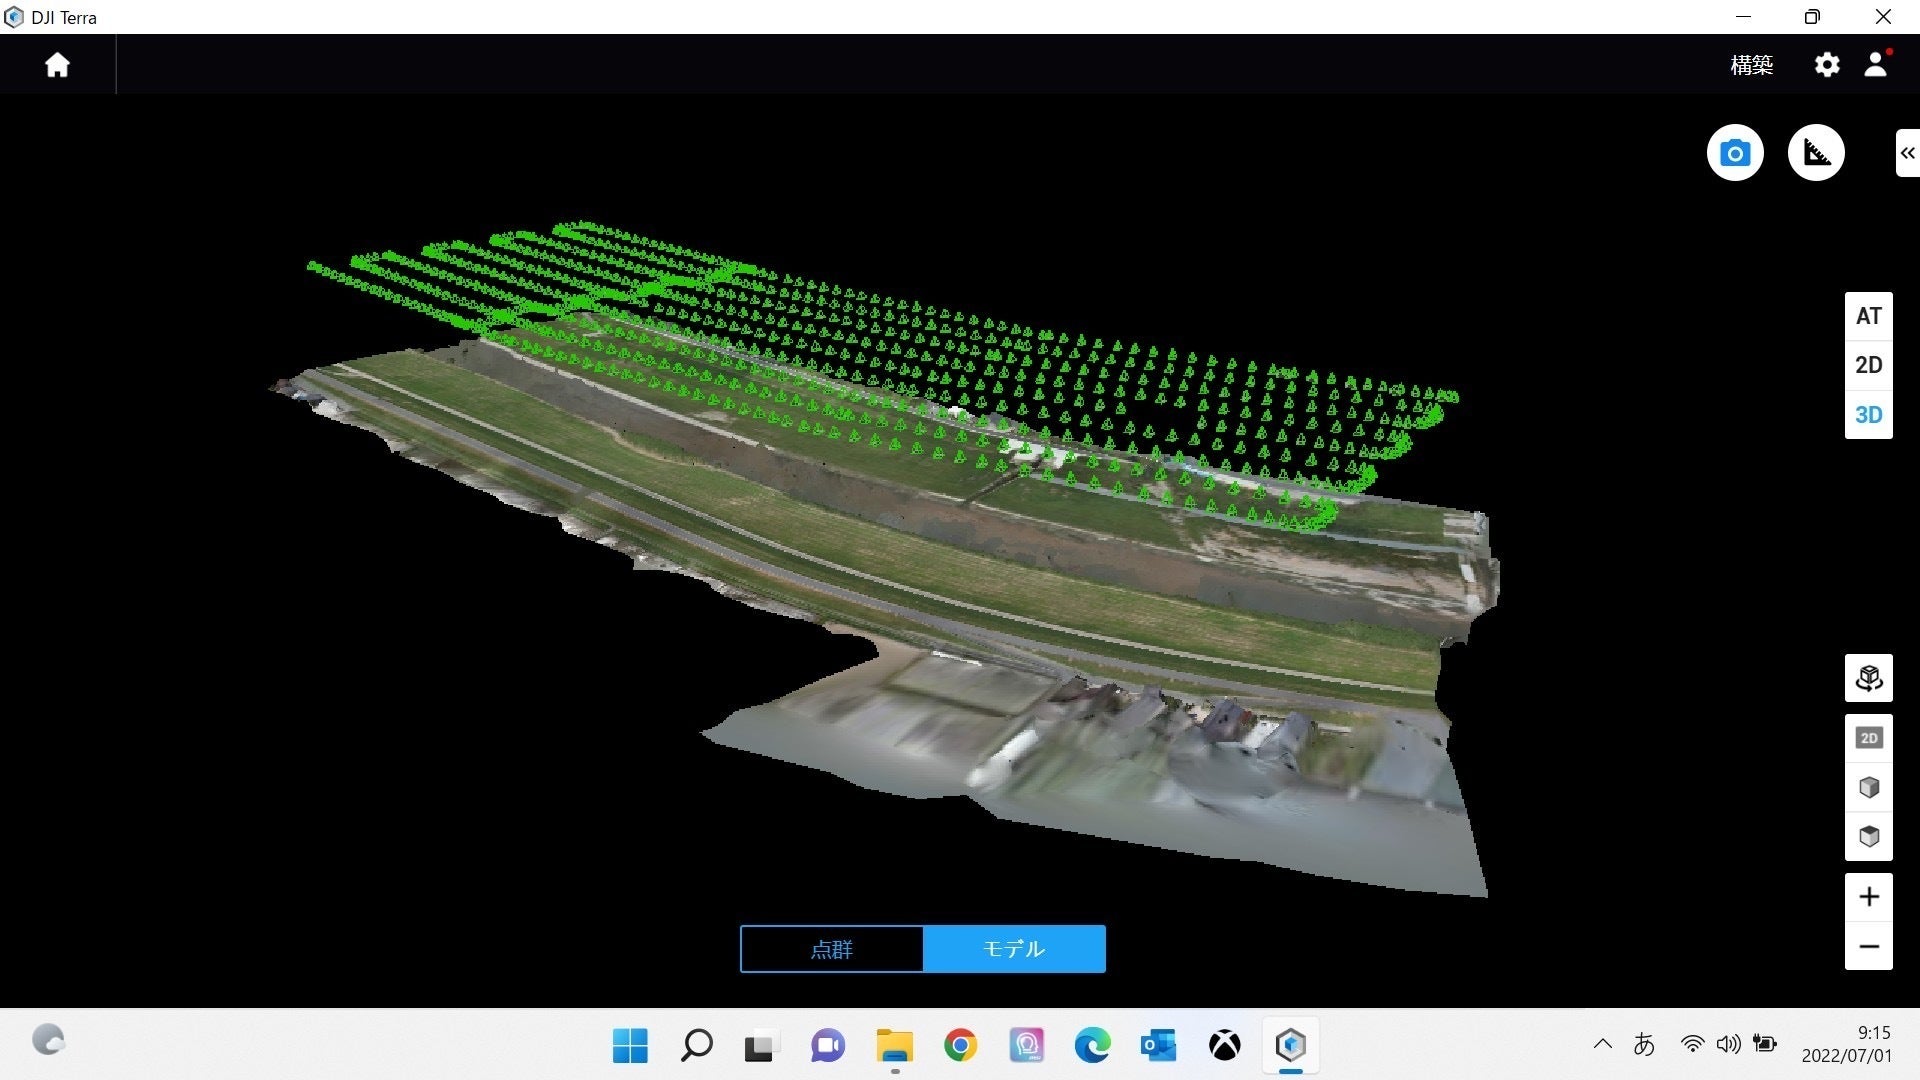Viewport: 1920px width, 1080px height.
Task: Click the 構築 button
Action: [1751, 65]
